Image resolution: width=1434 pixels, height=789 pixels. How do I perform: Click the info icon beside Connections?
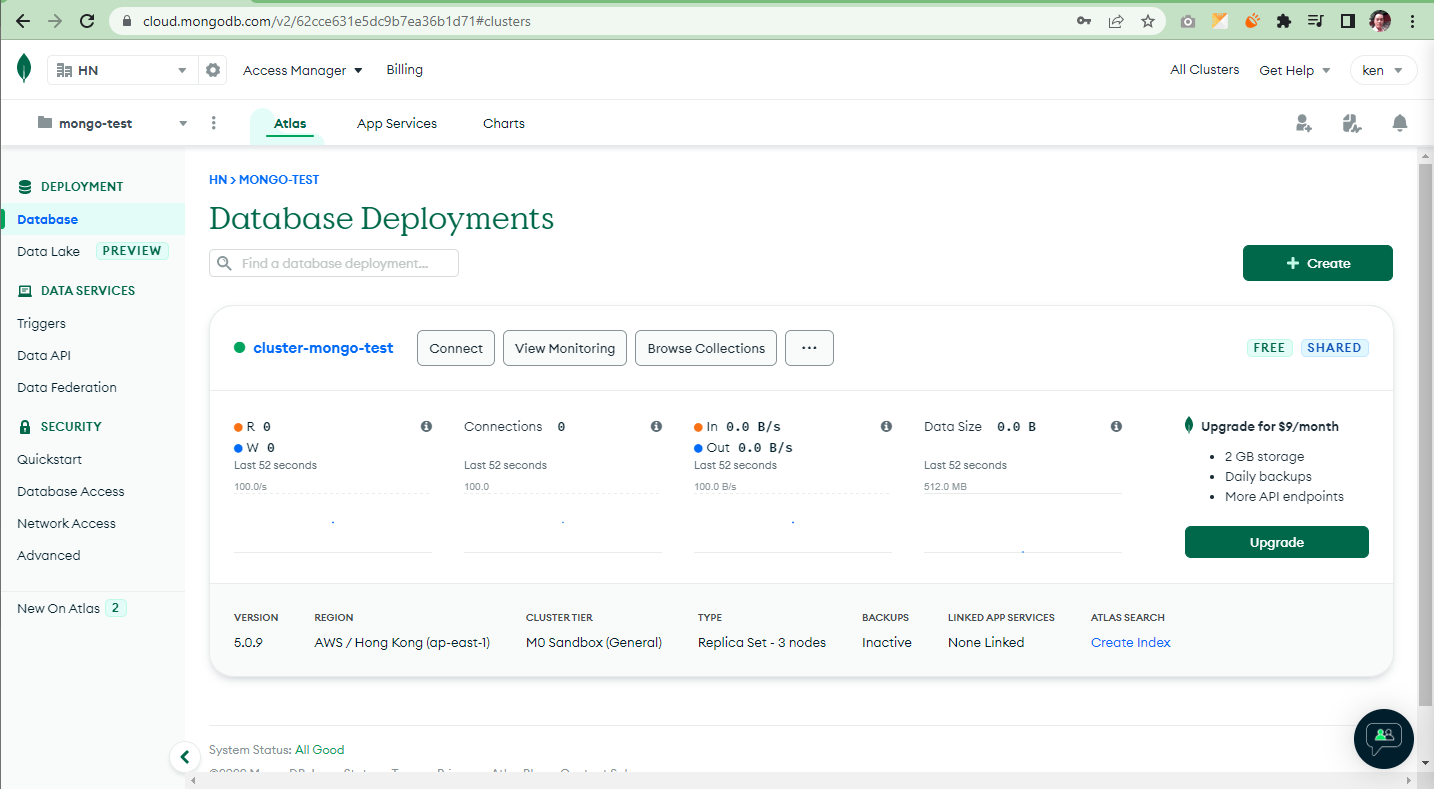[656, 426]
